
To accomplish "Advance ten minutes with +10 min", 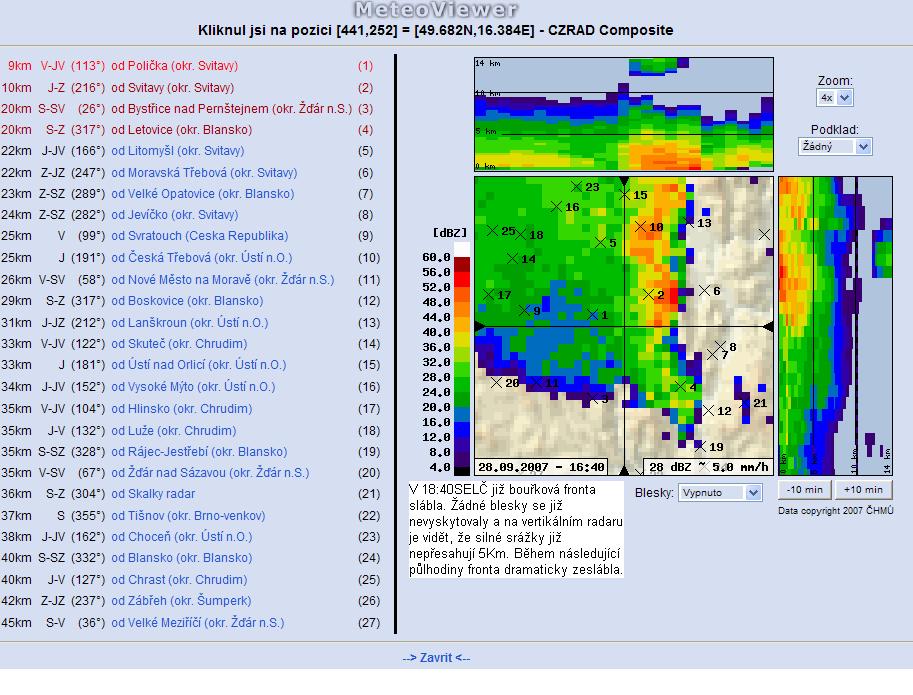I will click(863, 490).
